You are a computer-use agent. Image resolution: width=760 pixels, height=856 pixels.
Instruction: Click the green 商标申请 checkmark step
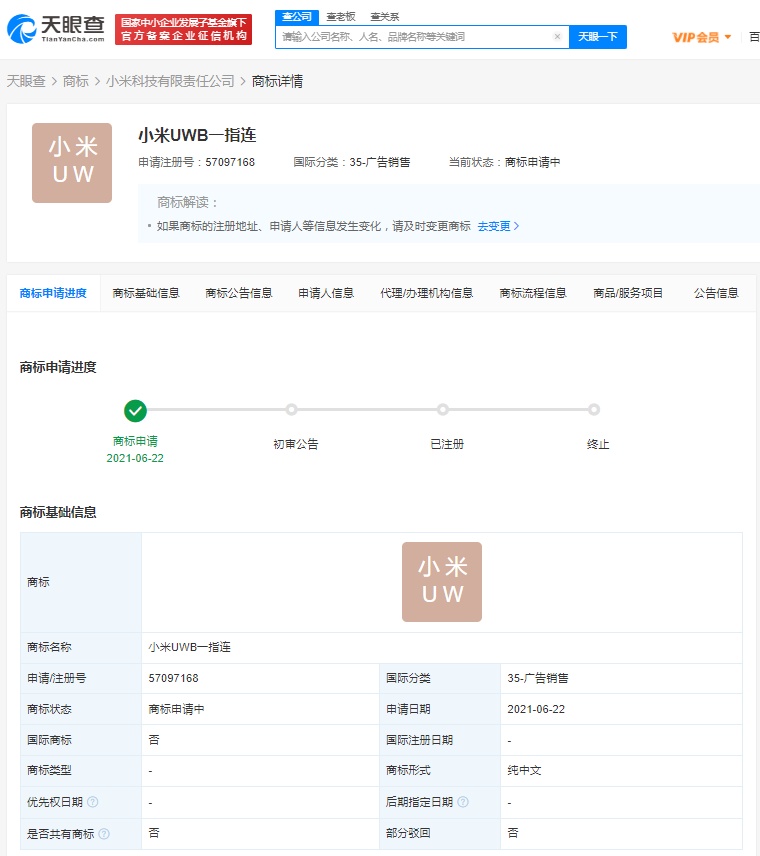click(135, 410)
